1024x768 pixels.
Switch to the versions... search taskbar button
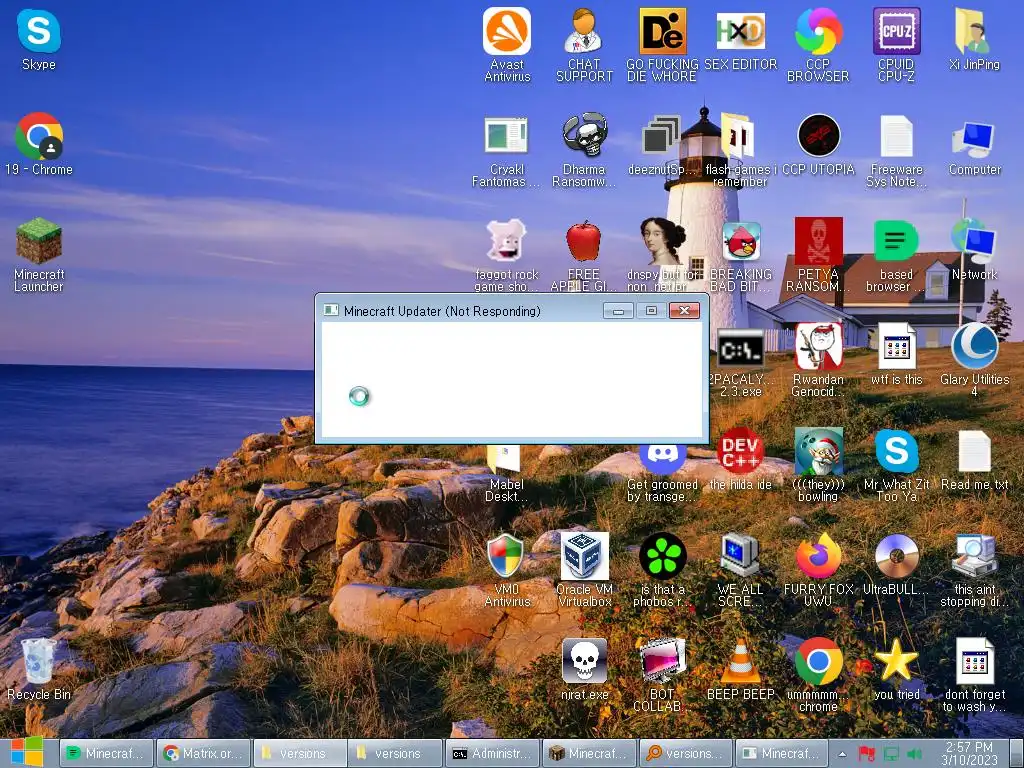(x=686, y=753)
